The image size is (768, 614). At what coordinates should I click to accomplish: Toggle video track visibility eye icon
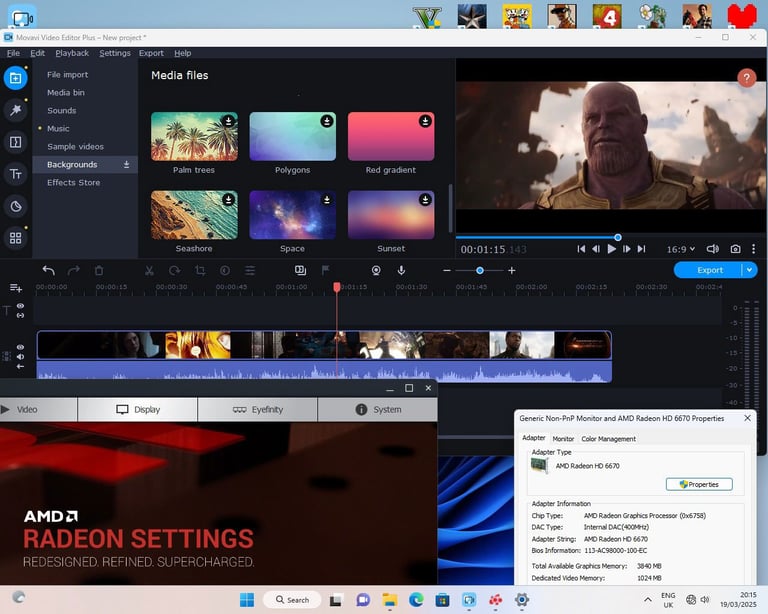20,347
